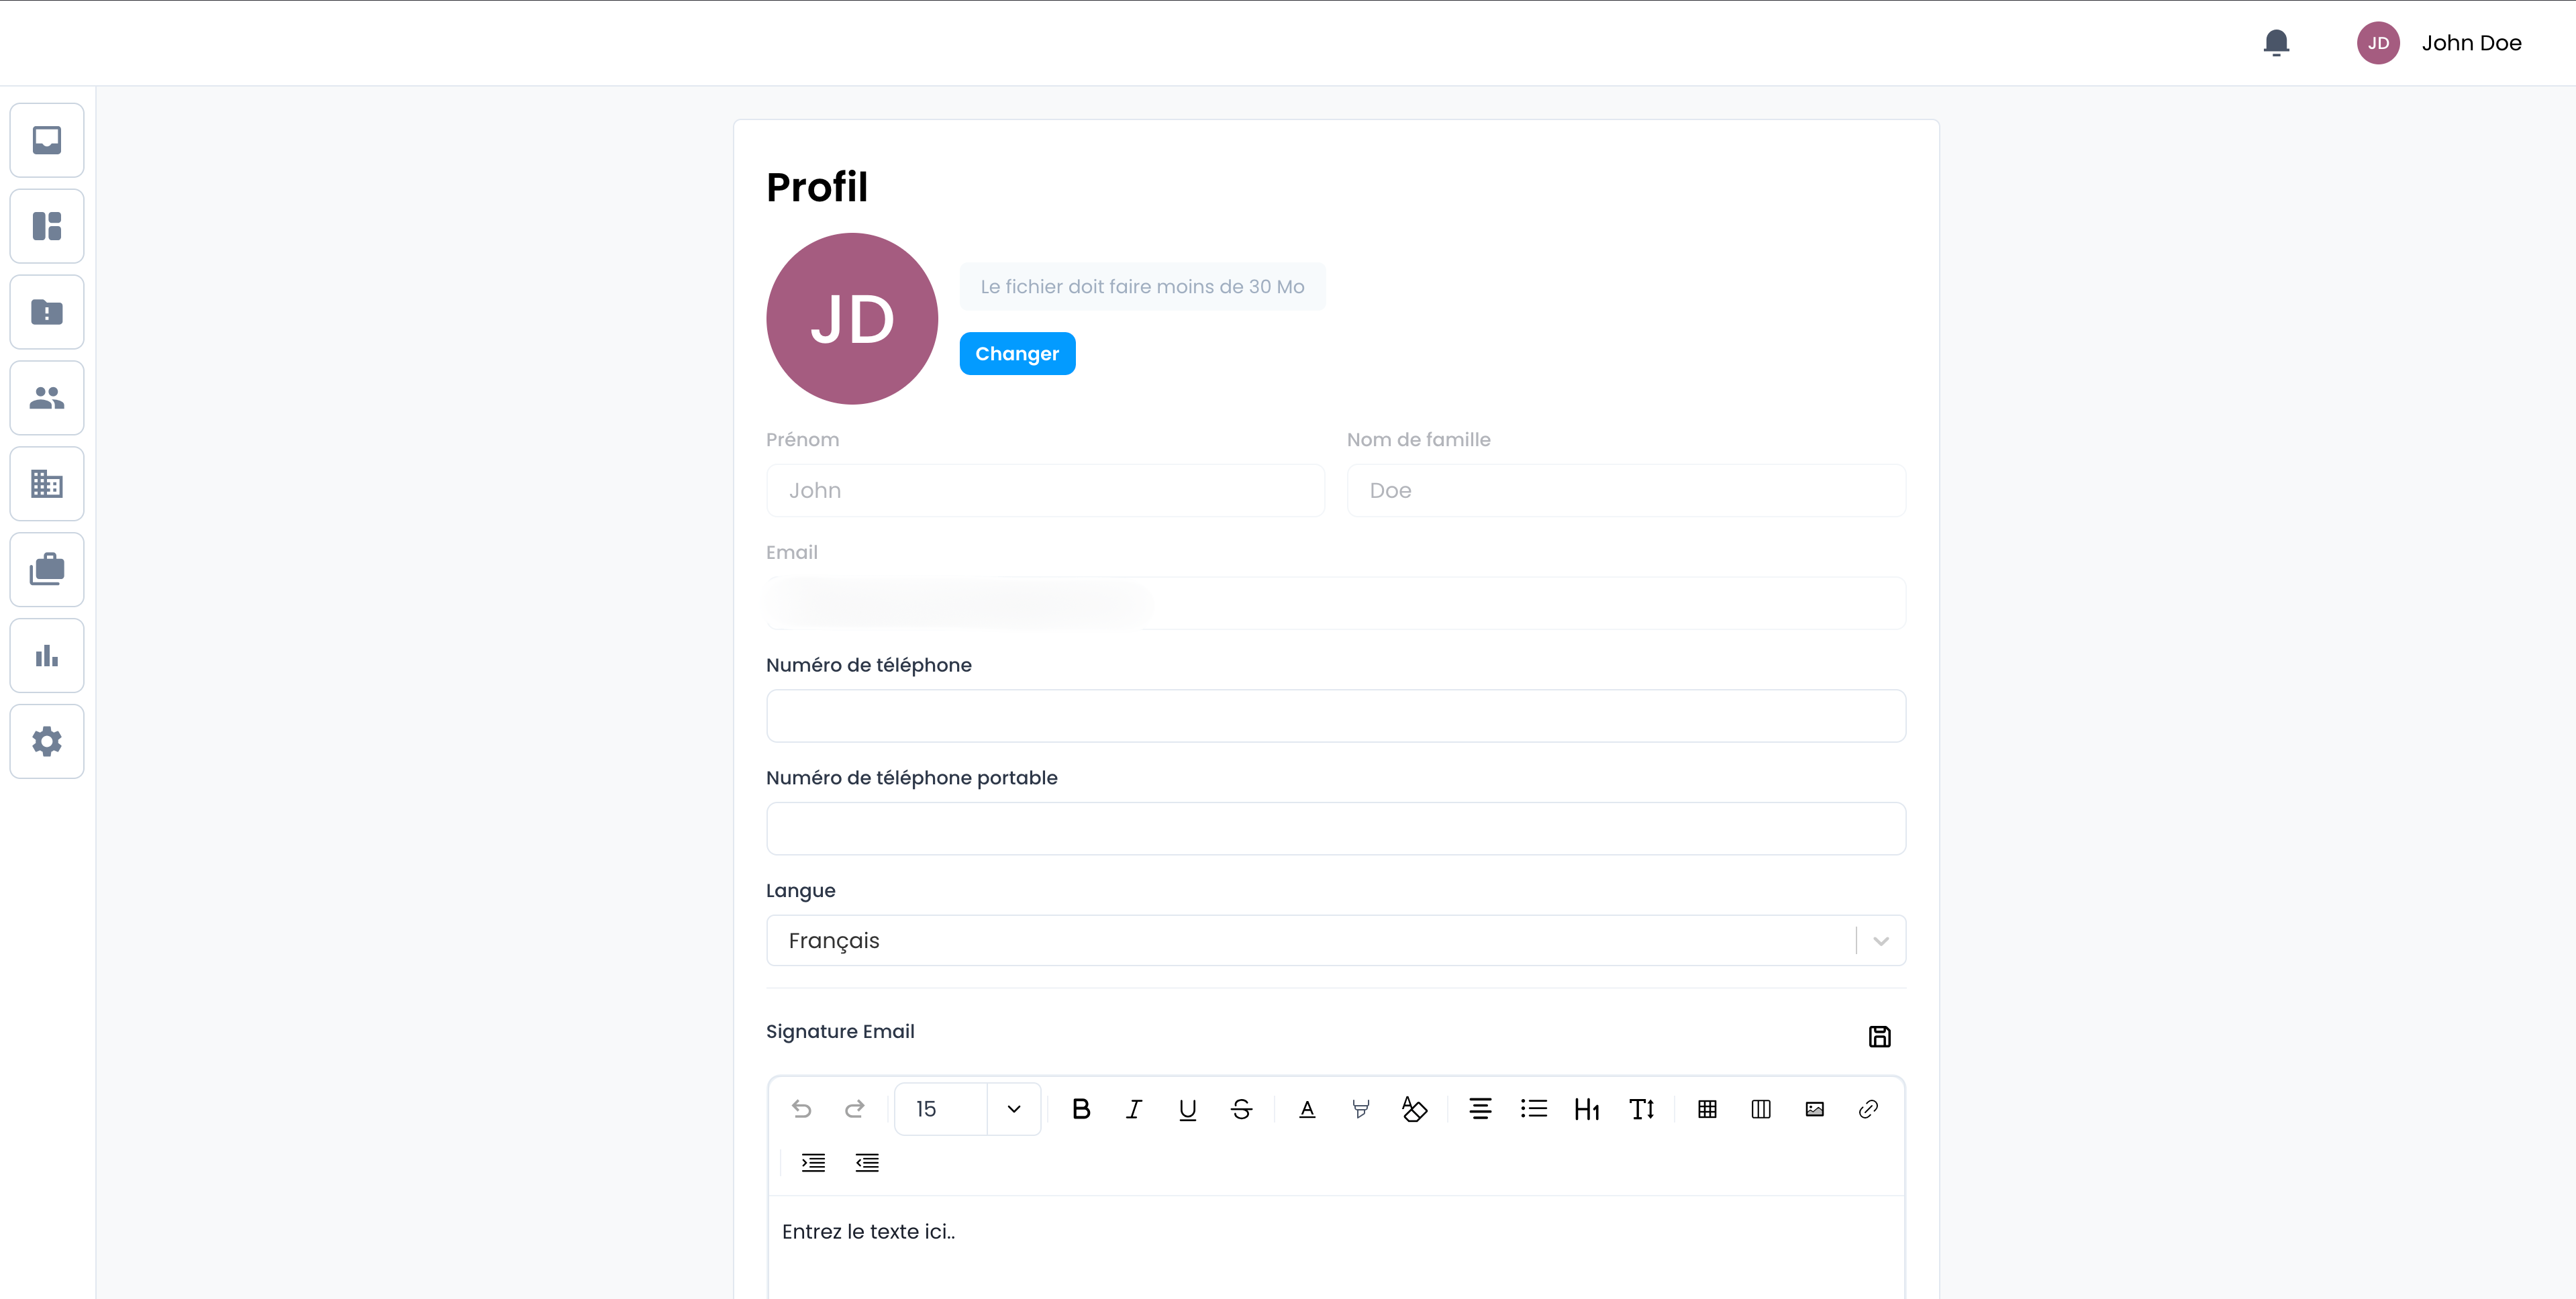Screen dimensions: 2576x1299
Task: Open the building/companies sidebar icon
Action: [47, 484]
